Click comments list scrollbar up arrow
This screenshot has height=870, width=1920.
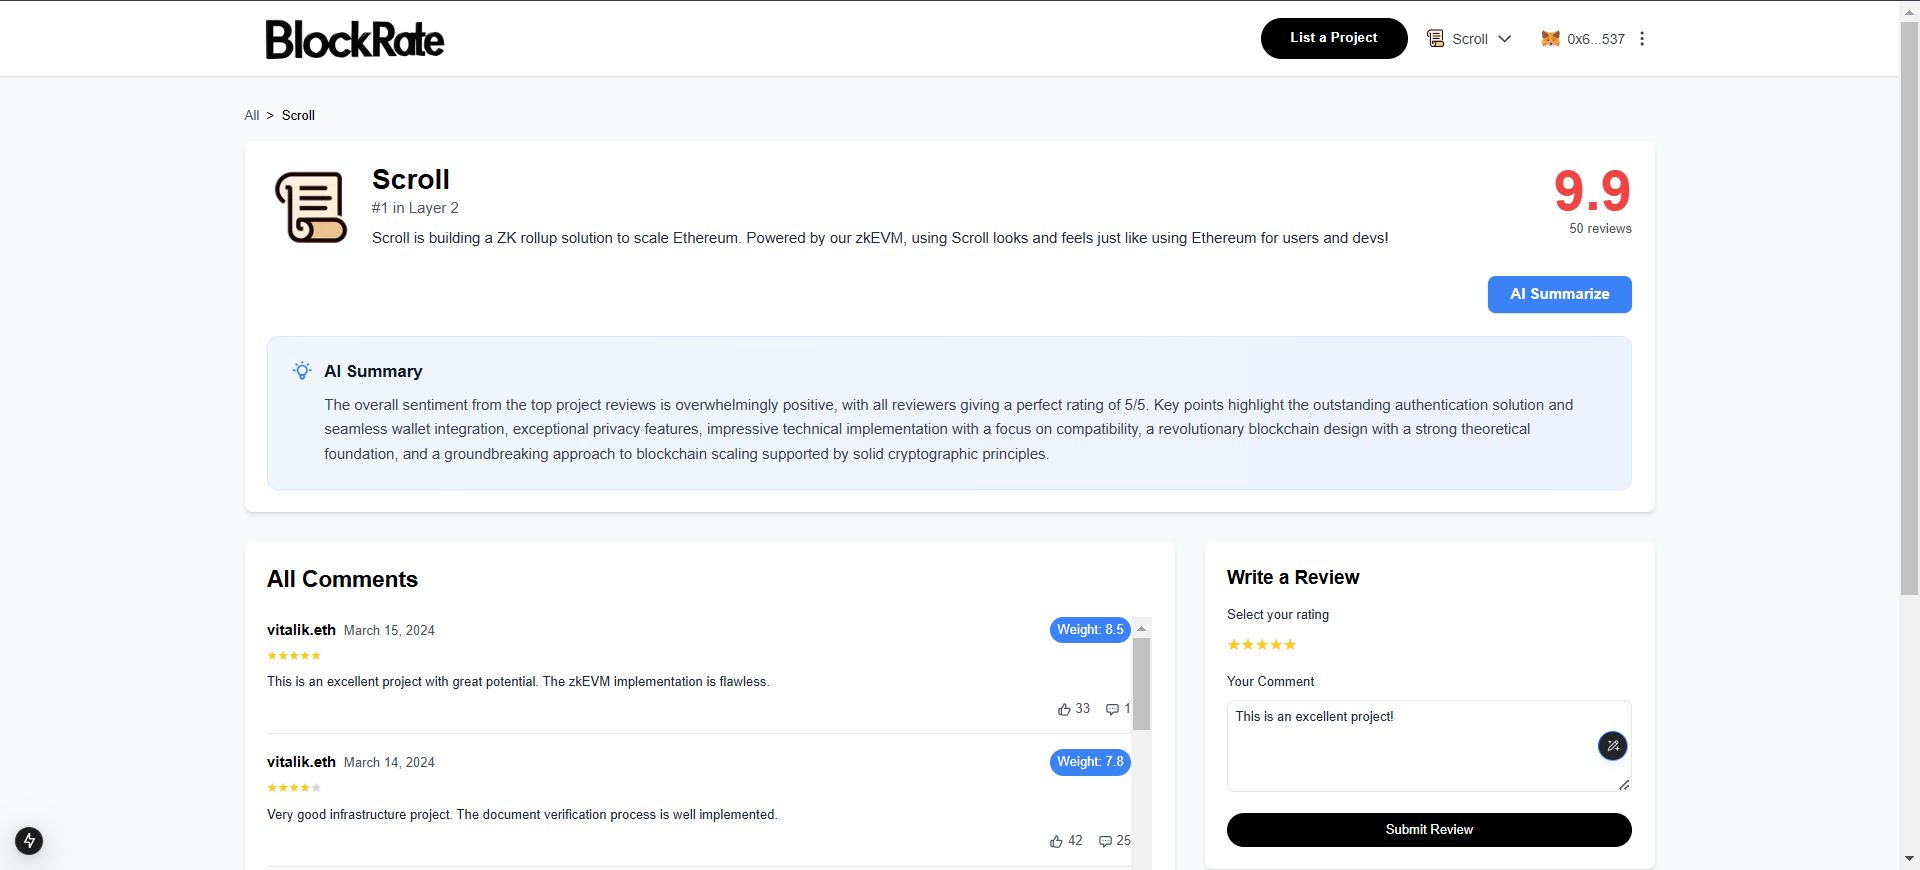click(1141, 628)
